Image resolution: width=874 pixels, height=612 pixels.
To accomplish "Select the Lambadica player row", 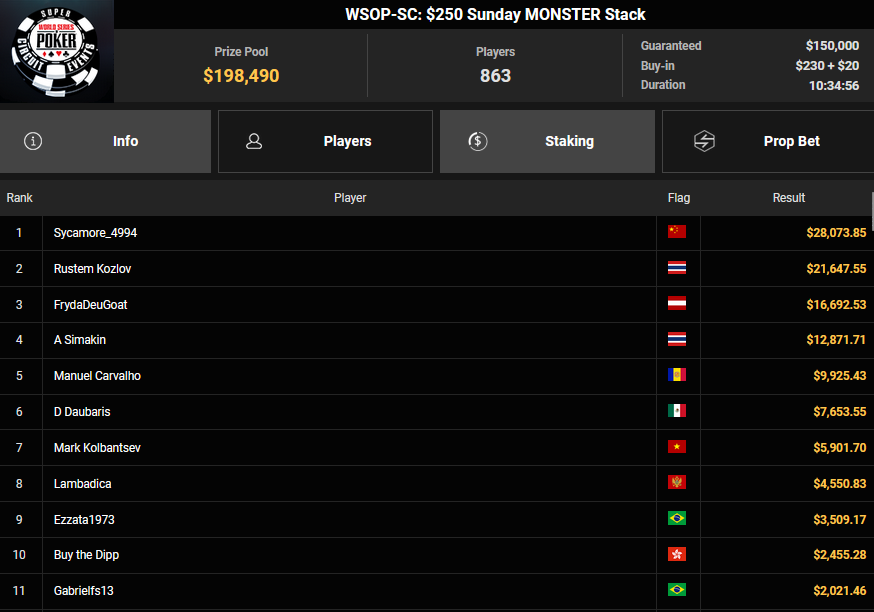I will click(x=83, y=484).
